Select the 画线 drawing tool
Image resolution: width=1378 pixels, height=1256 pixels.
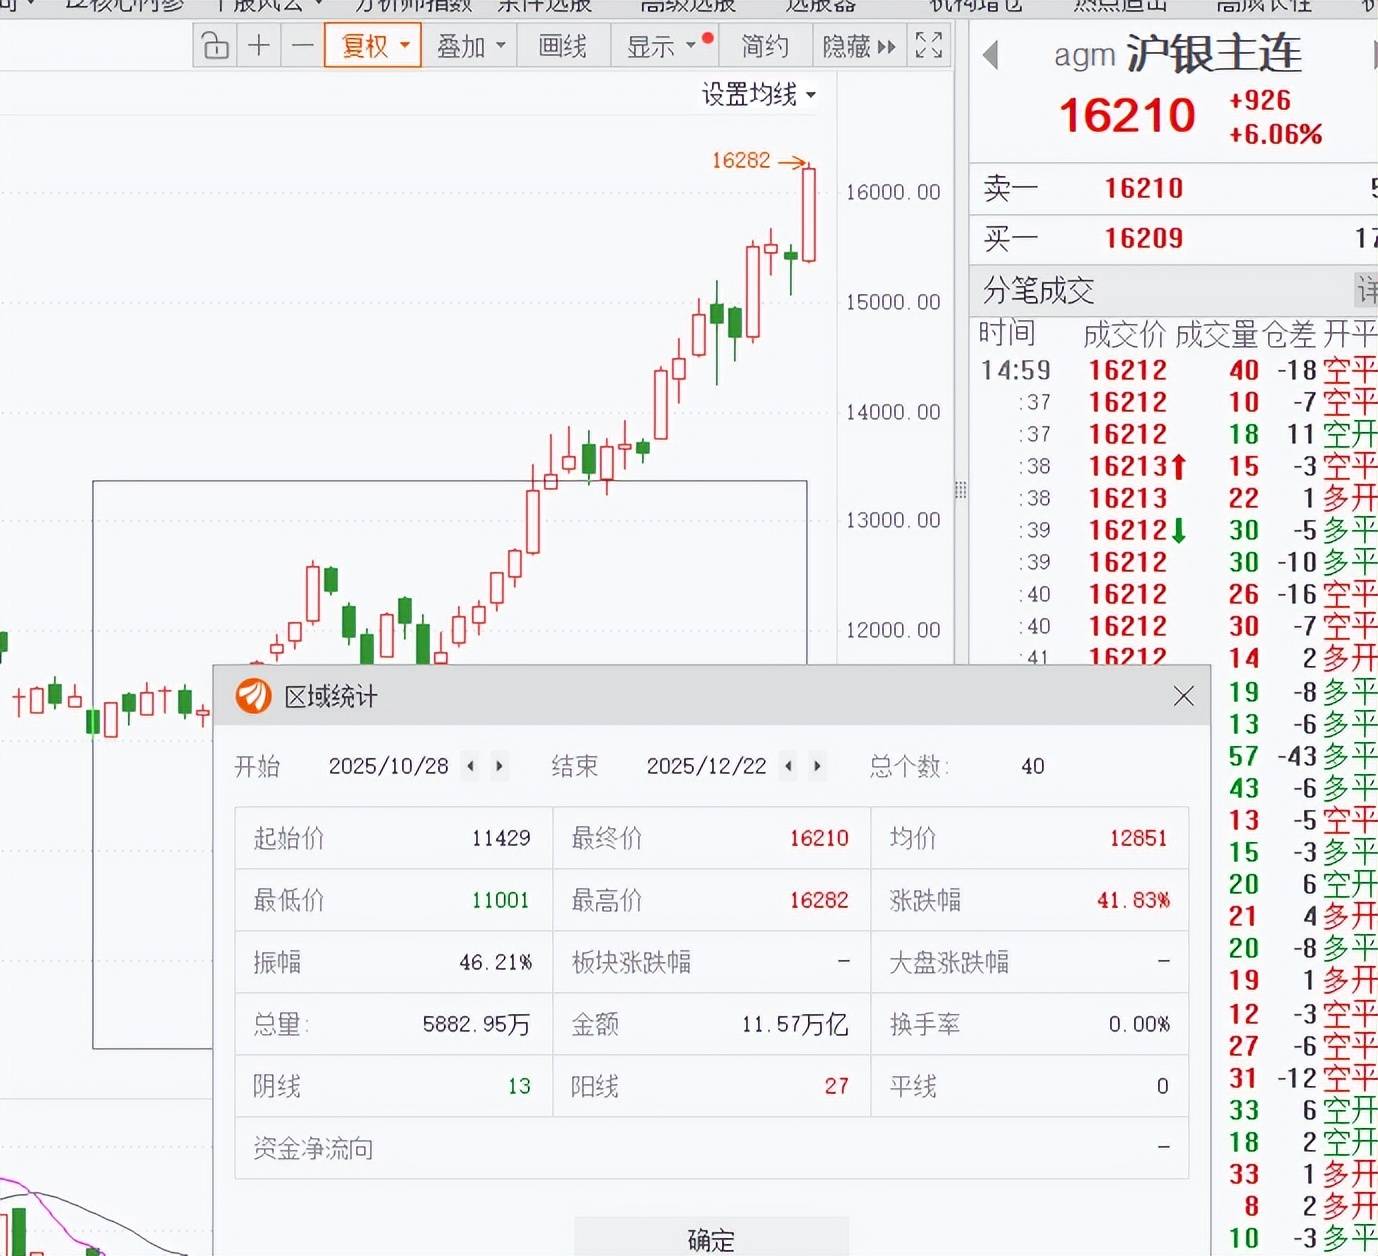click(563, 46)
